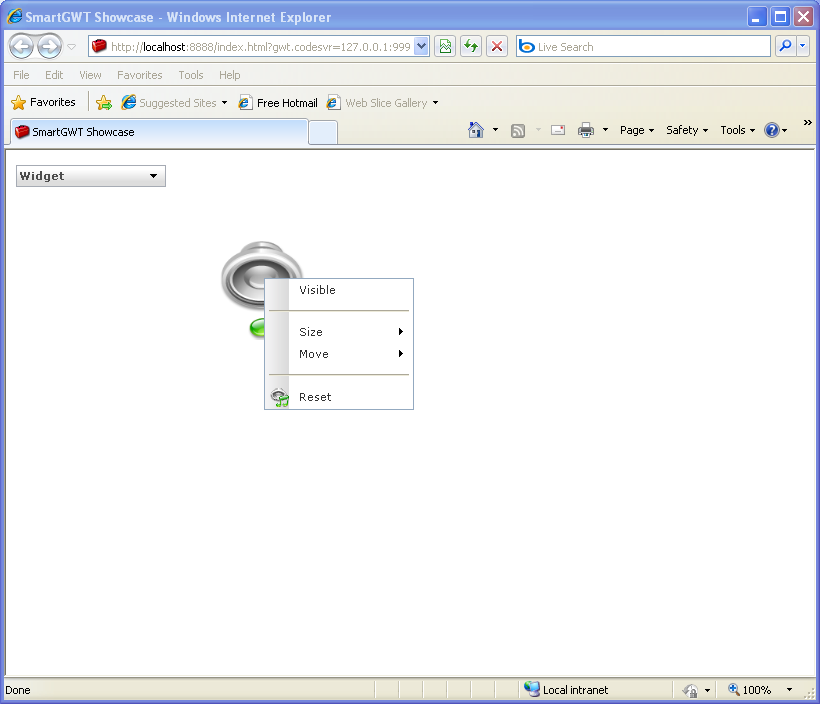Click the Done status text
The image size is (820, 704).
(x=18, y=690)
